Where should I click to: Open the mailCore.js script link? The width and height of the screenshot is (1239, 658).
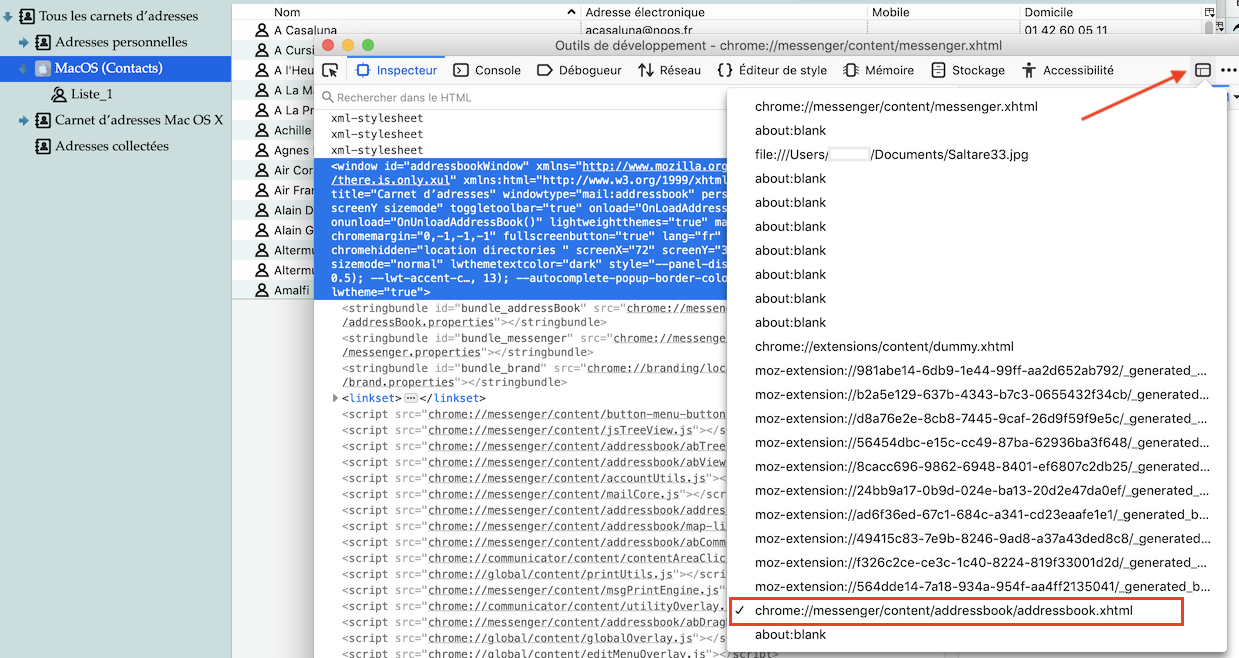555,494
